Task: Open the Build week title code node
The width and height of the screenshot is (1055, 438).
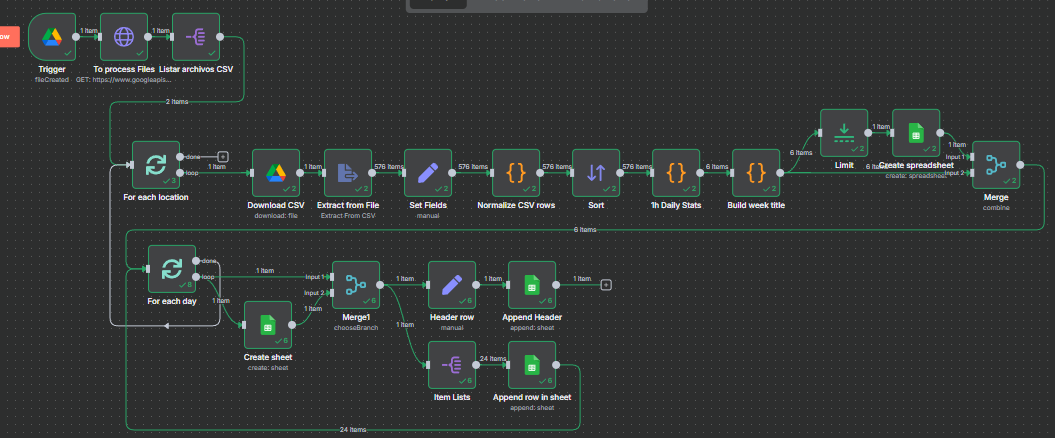Action: point(756,173)
